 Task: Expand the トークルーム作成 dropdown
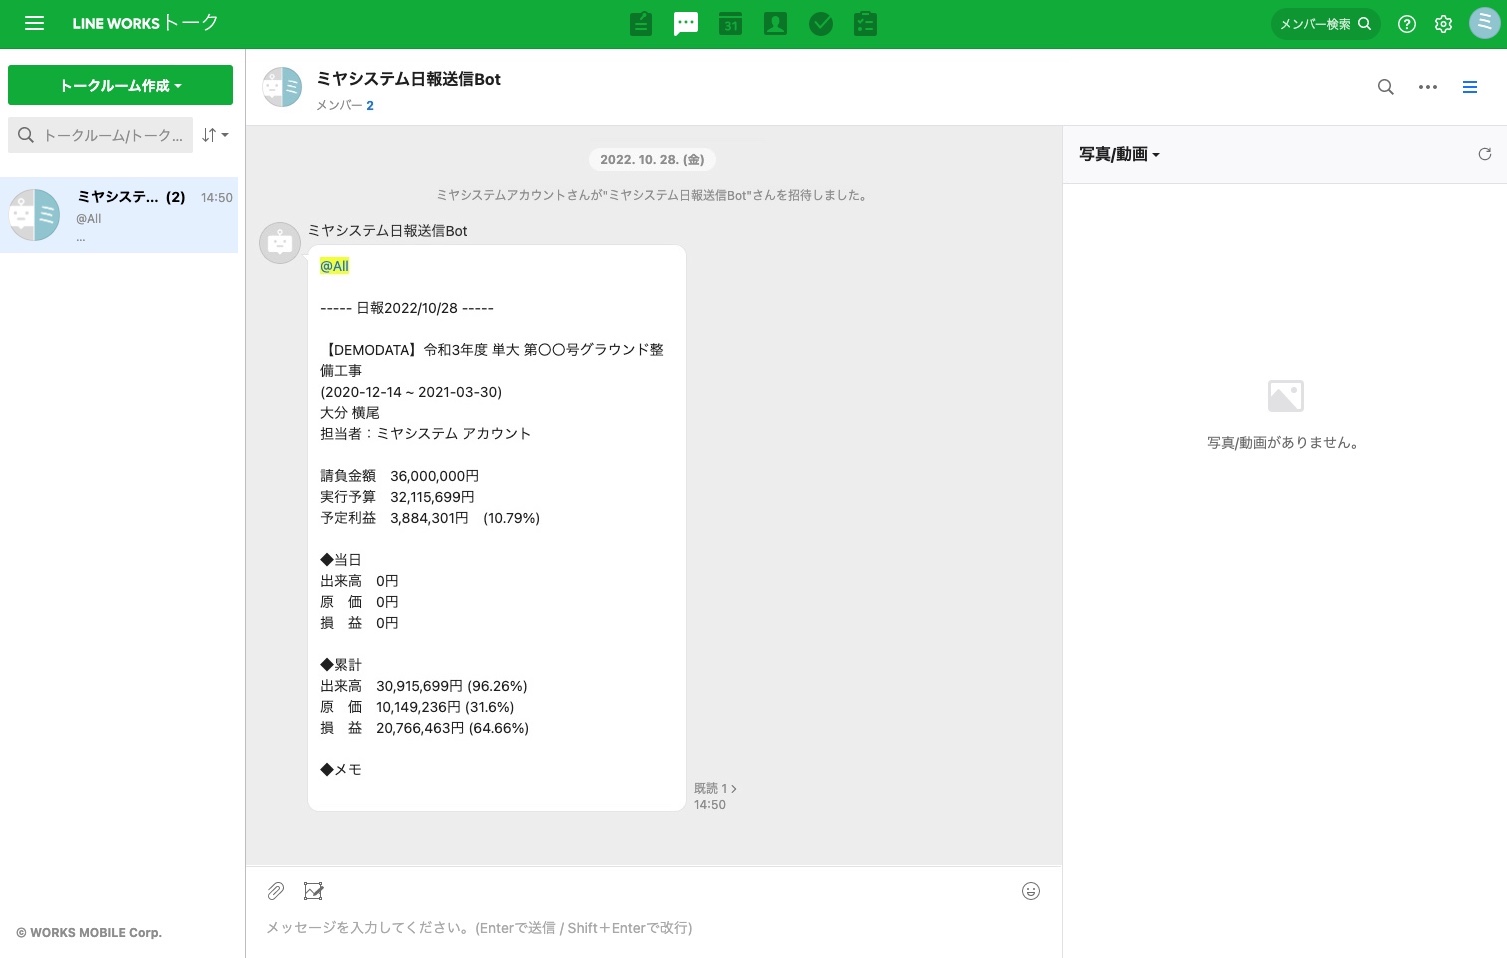120,85
